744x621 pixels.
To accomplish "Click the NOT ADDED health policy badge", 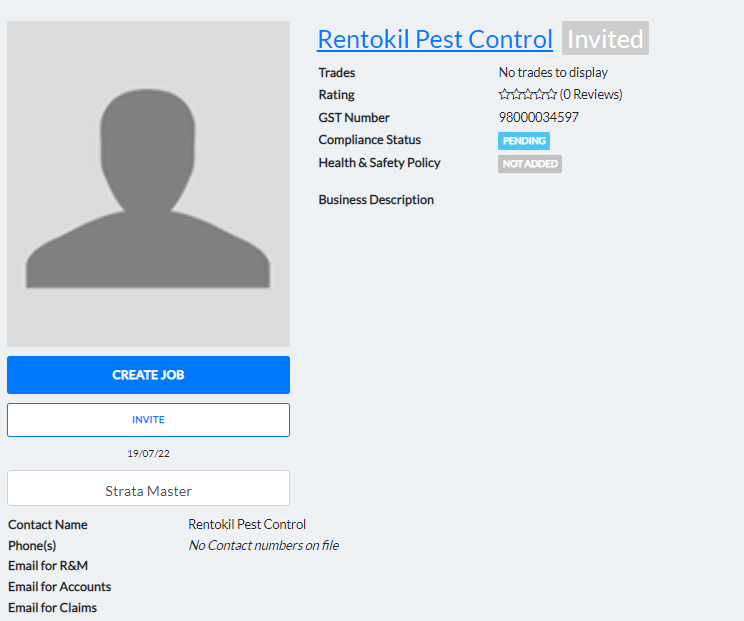I will click(530, 164).
